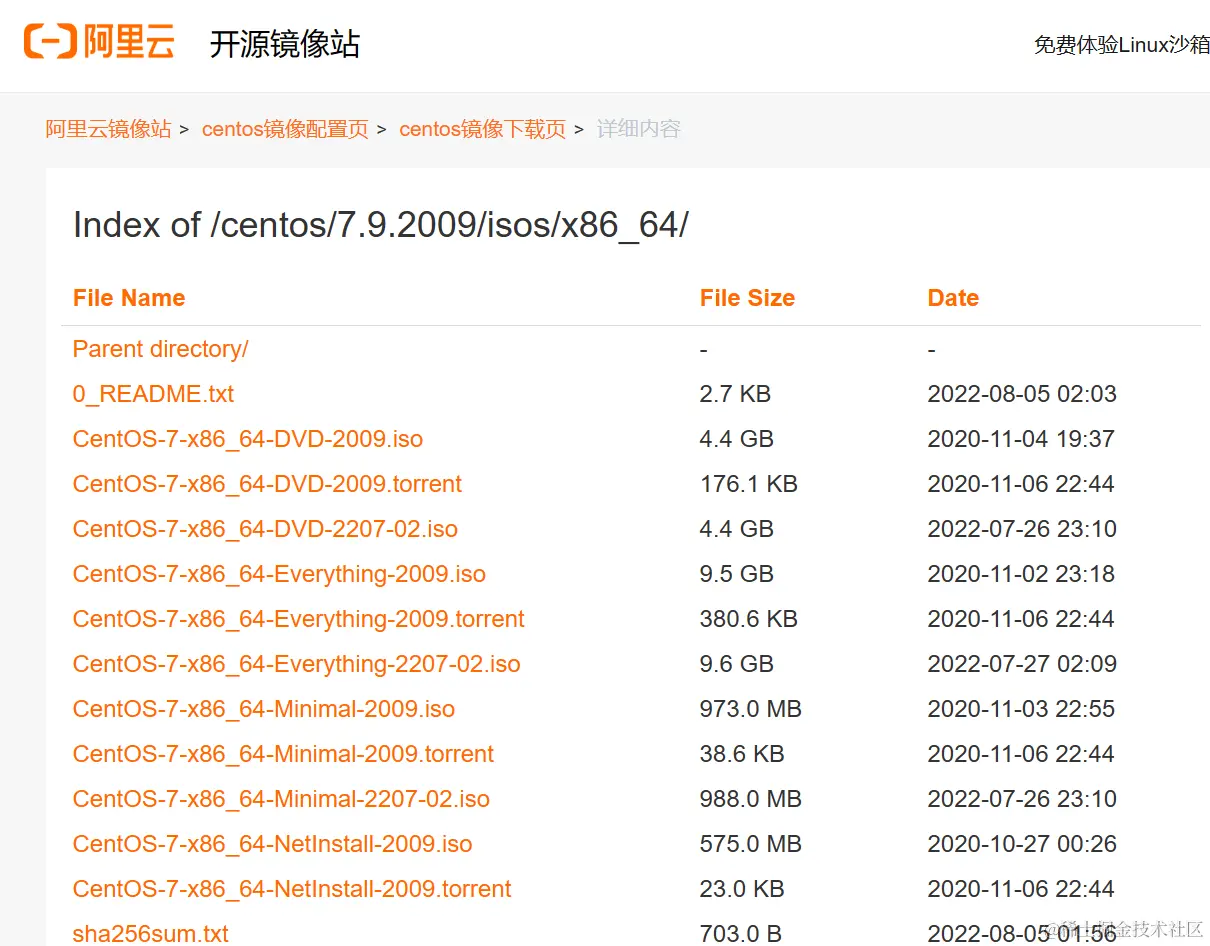Click the 详细内容 breadcrumb text

tap(639, 129)
